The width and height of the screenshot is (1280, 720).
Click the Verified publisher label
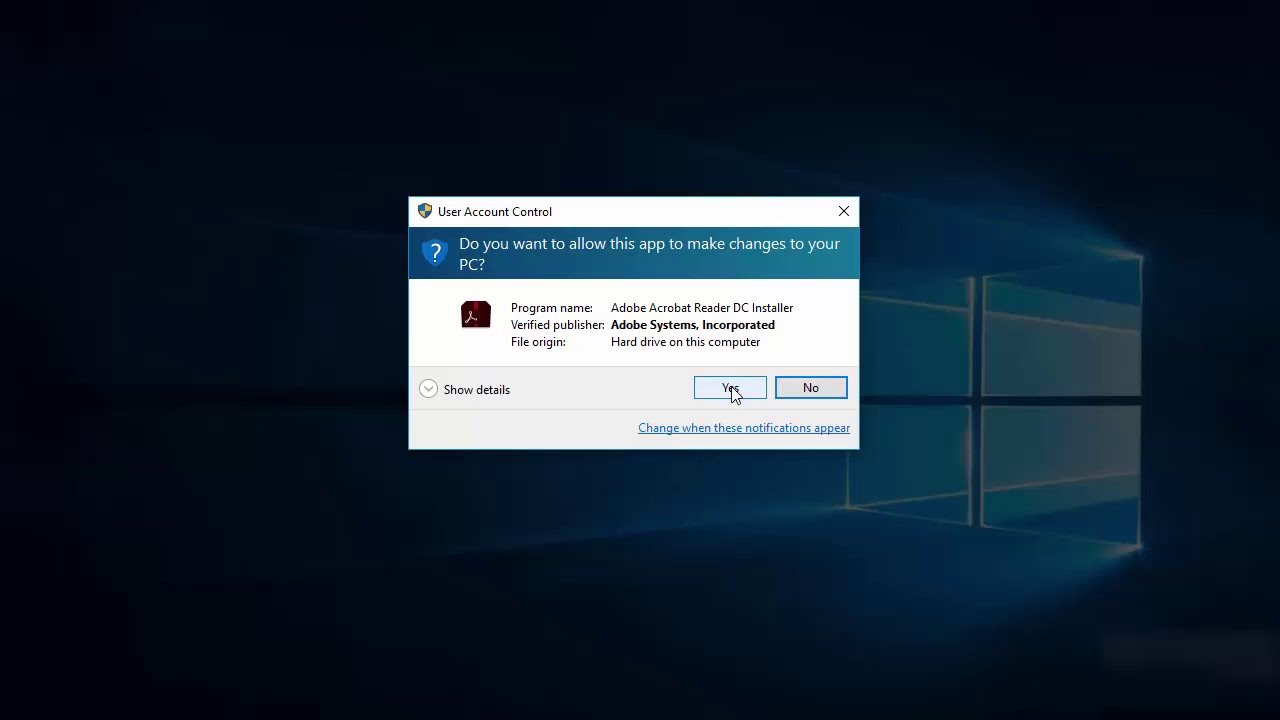pos(558,325)
